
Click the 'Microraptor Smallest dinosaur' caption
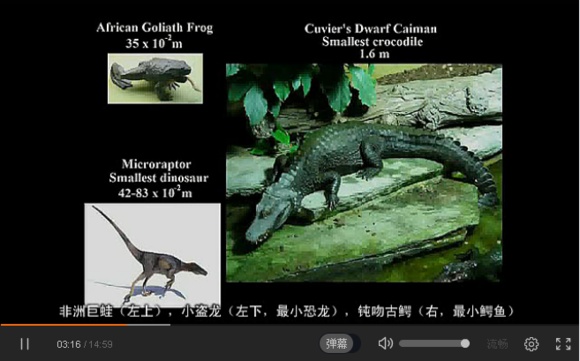click(158, 171)
